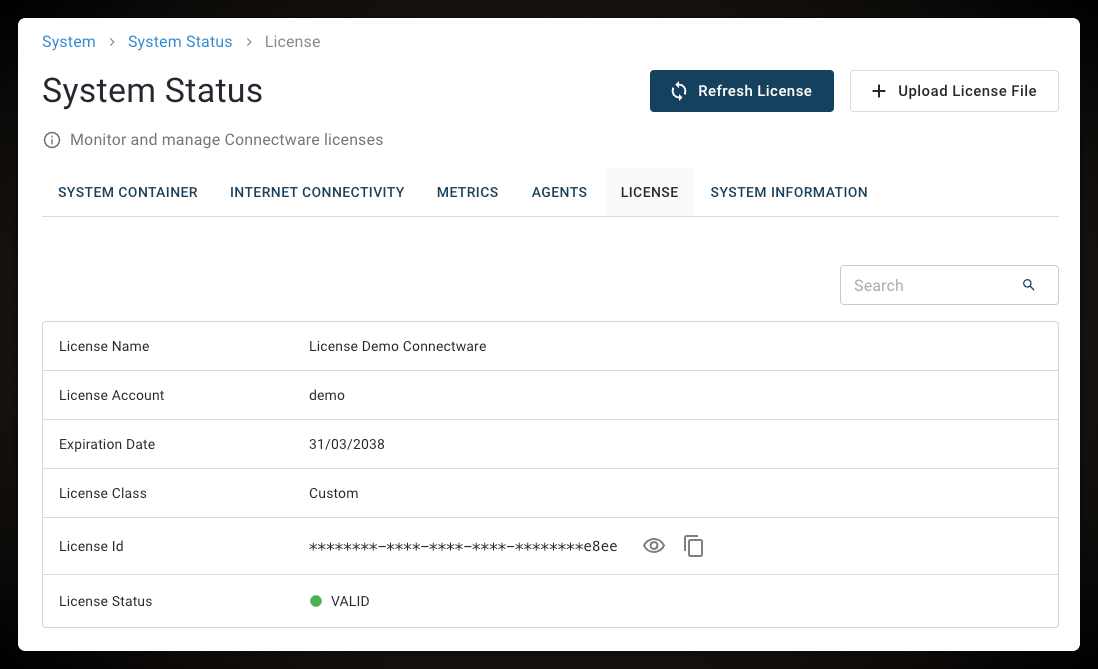Click the magnifier icon in search box

tap(1028, 285)
